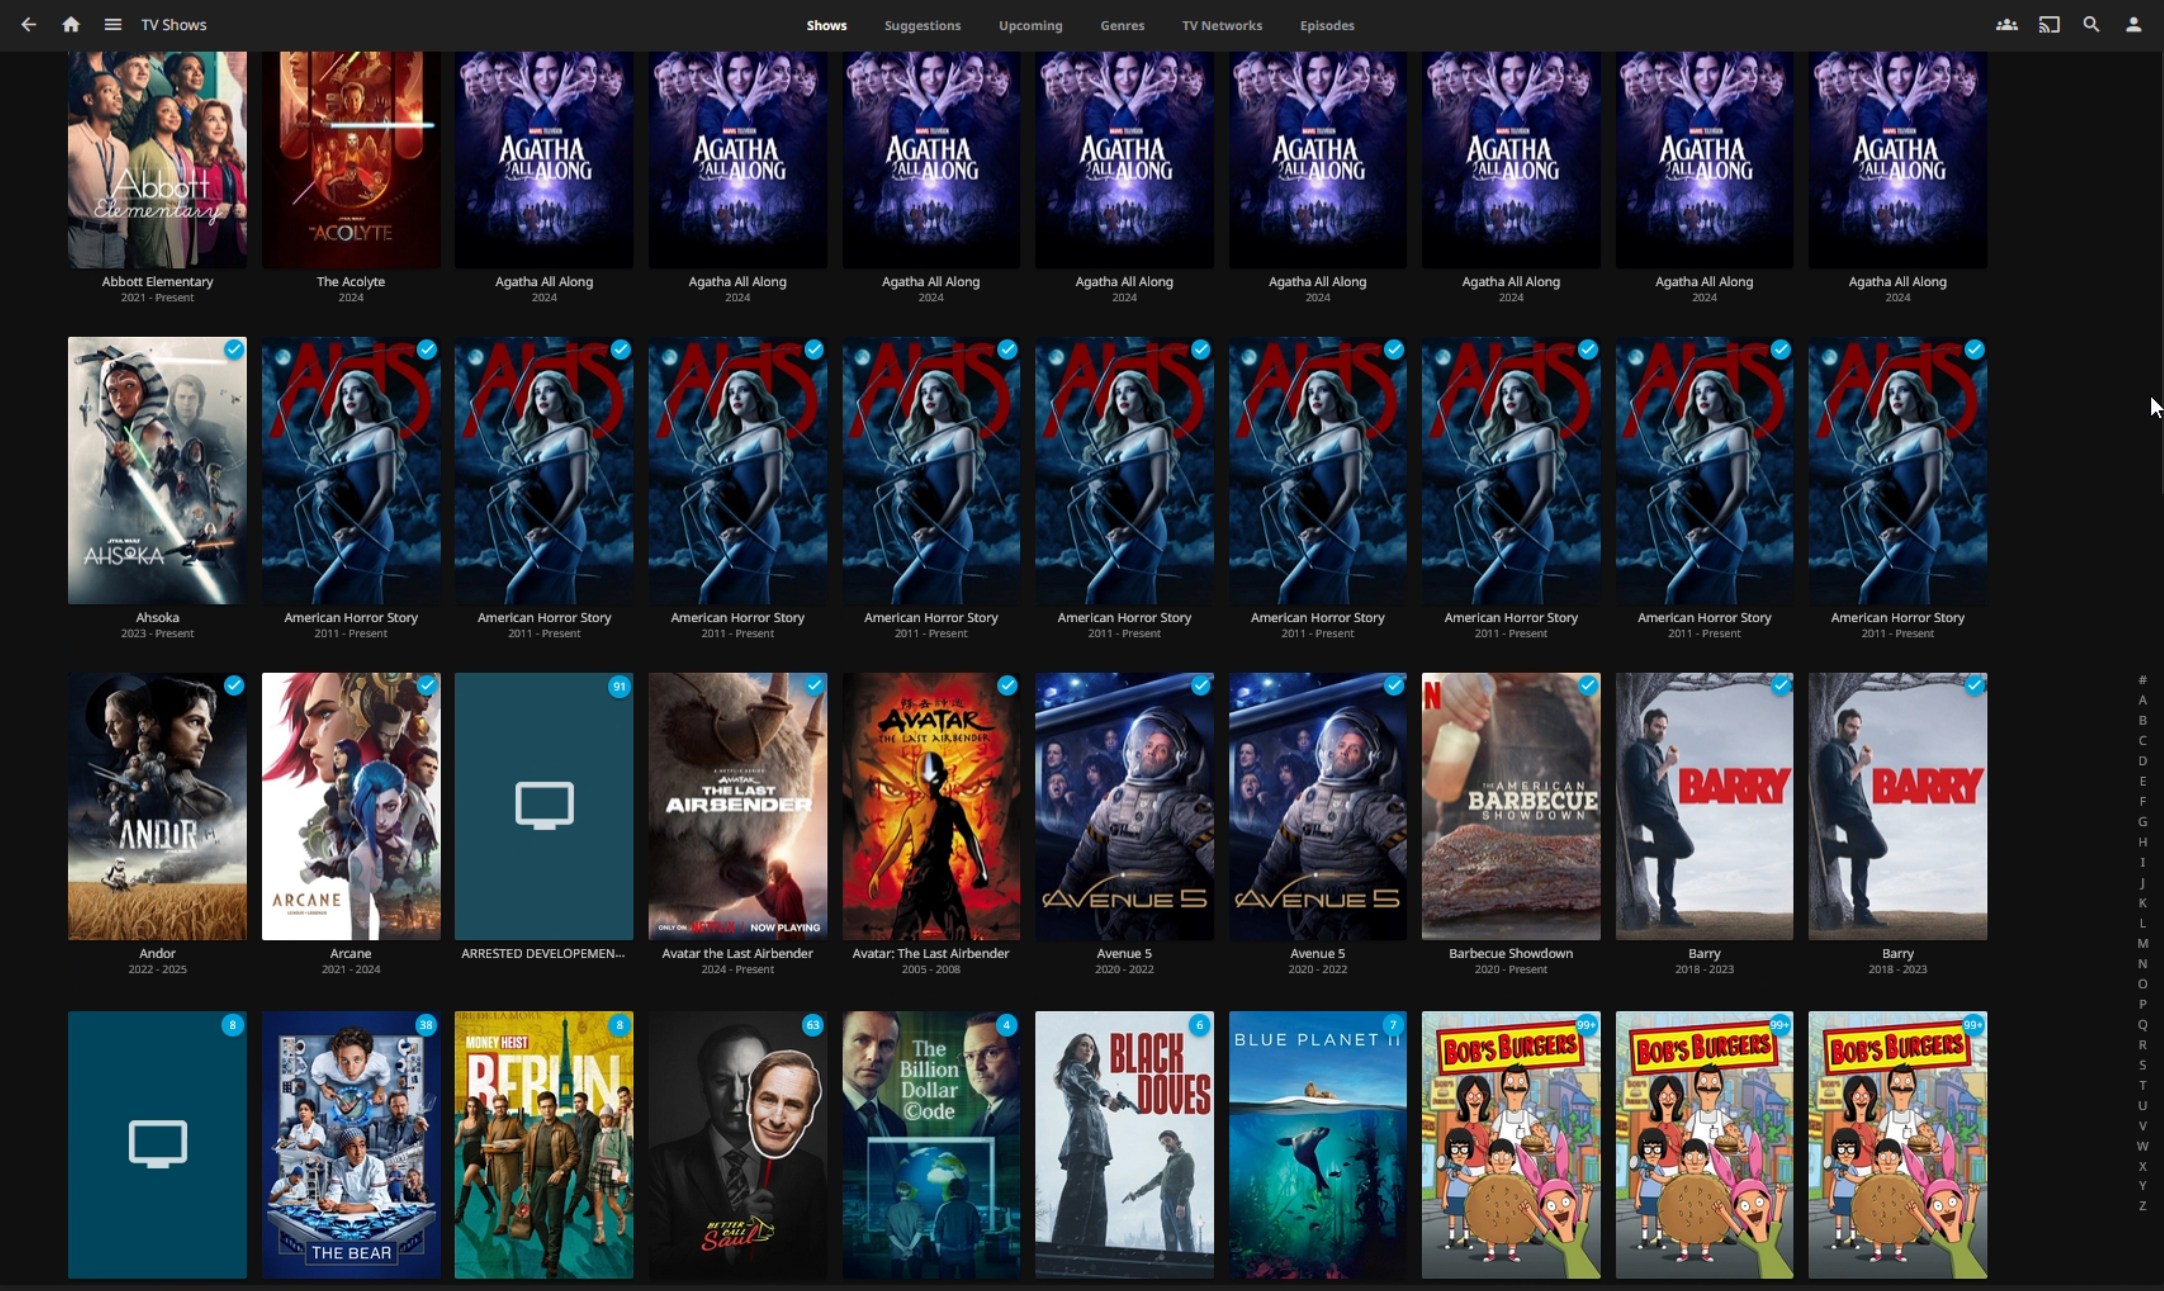Open the user profile icon

coord(2133,25)
